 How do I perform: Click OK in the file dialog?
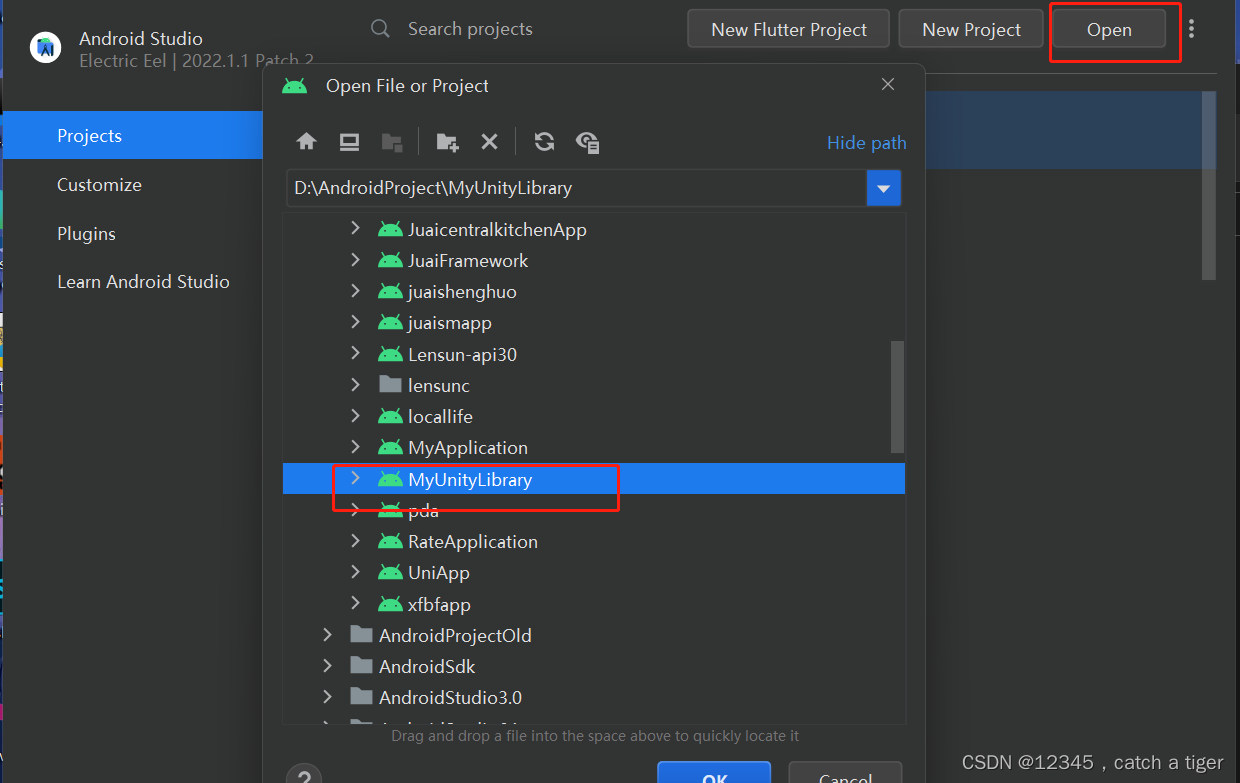(714, 773)
